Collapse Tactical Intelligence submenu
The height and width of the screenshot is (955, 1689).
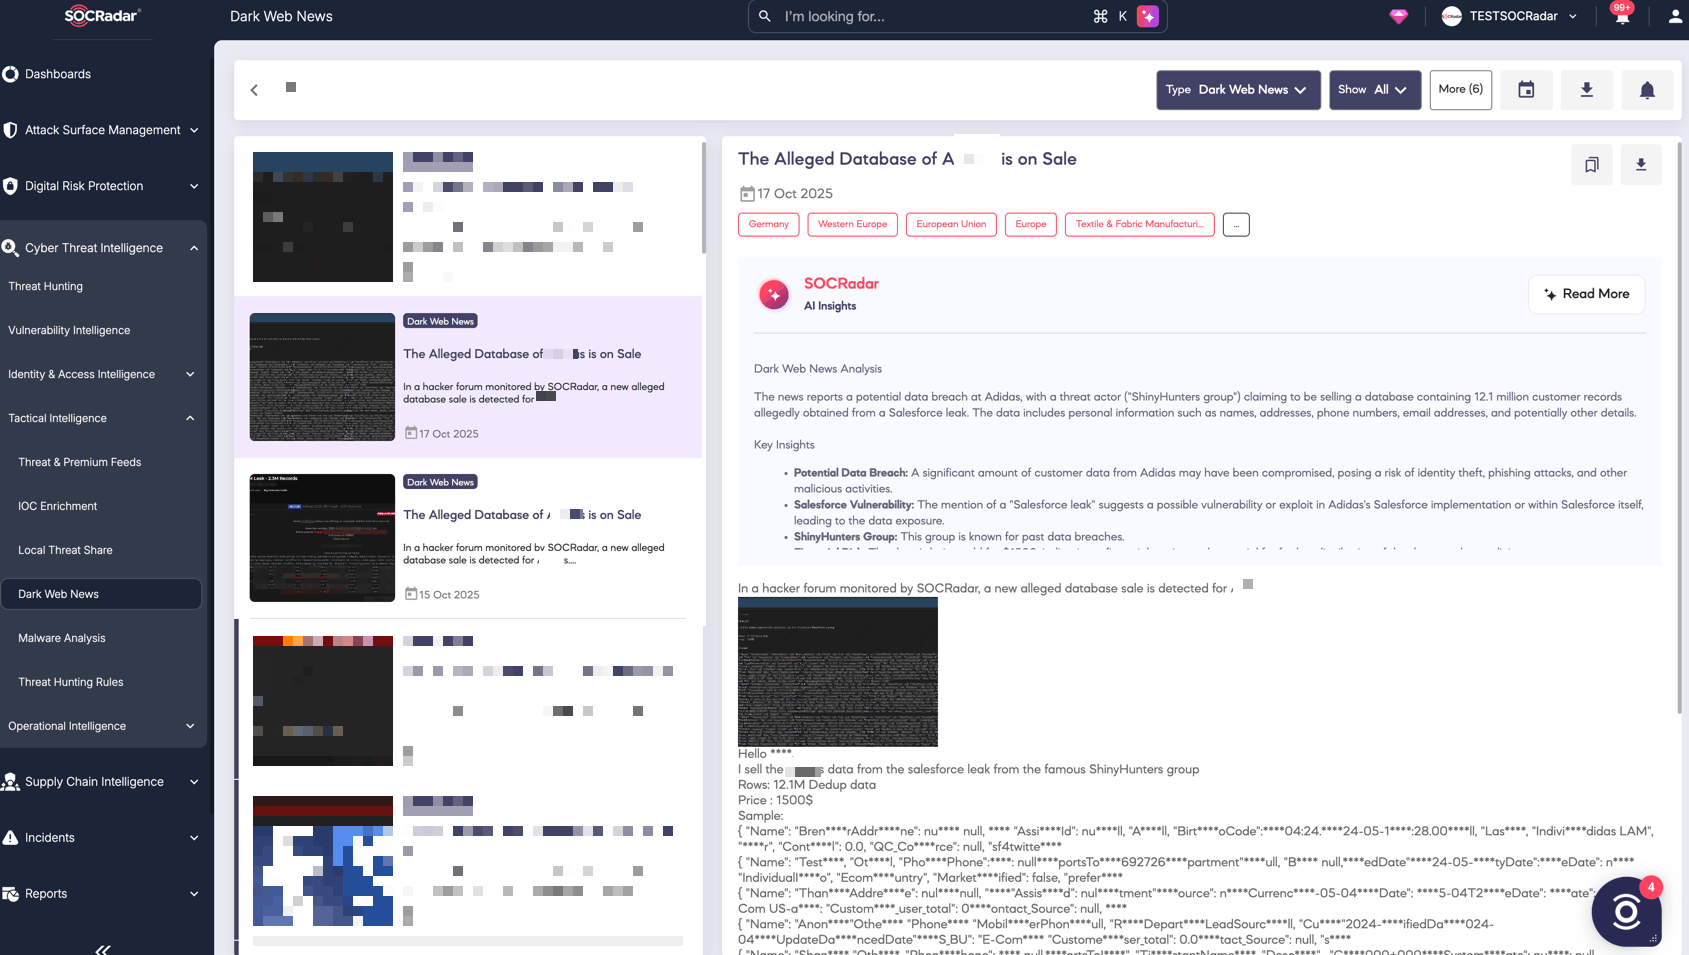[x=190, y=418]
